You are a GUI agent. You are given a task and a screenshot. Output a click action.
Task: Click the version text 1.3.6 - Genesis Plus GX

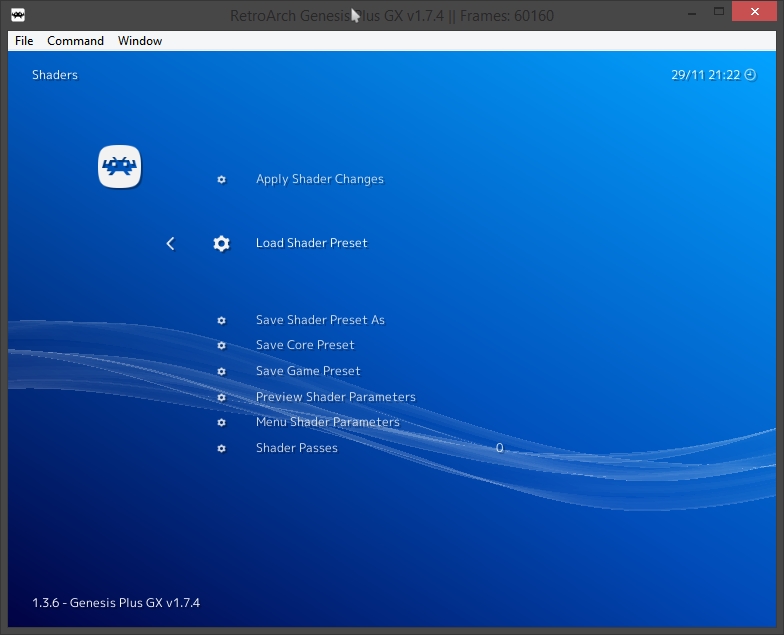pyautogui.click(x=116, y=602)
